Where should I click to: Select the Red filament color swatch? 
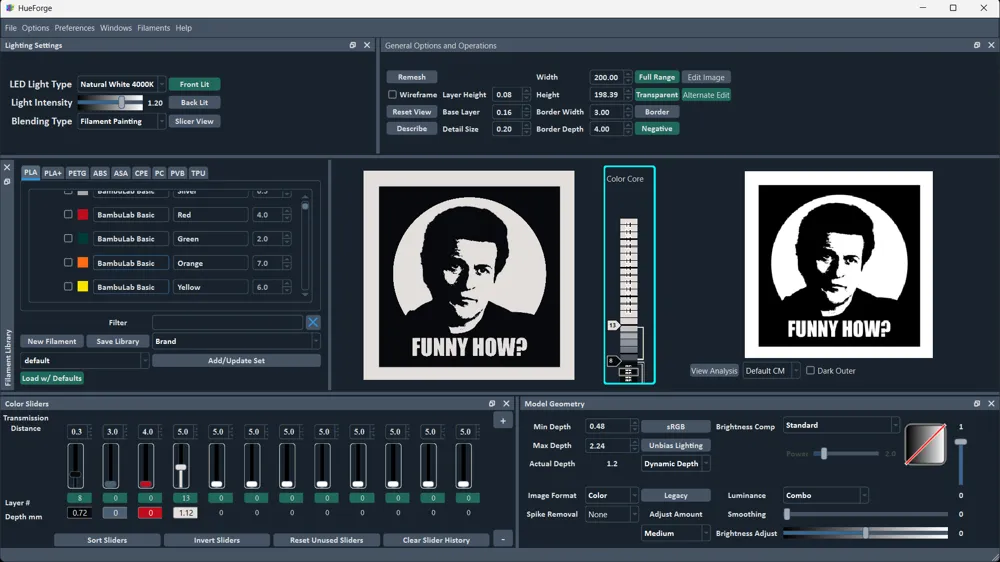pos(83,215)
